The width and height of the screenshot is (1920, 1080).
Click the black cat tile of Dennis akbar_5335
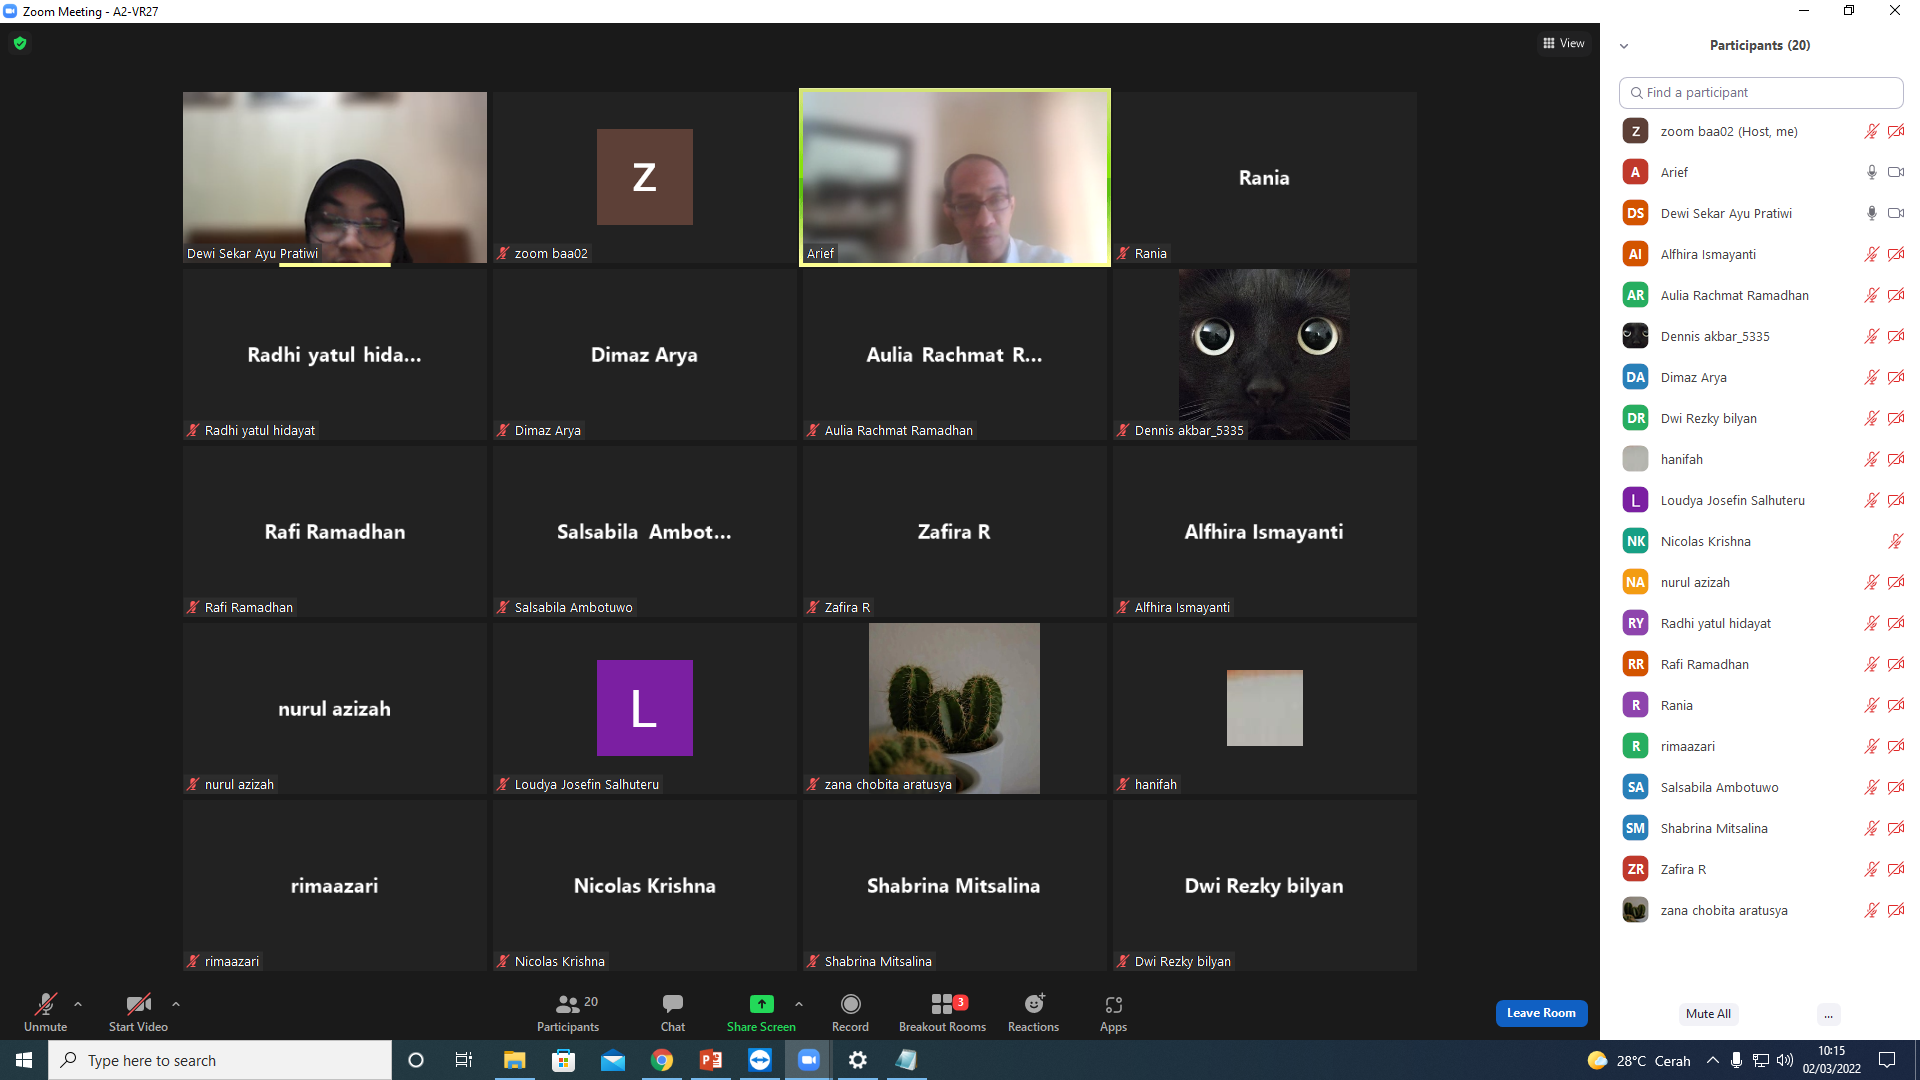coord(1264,354)
